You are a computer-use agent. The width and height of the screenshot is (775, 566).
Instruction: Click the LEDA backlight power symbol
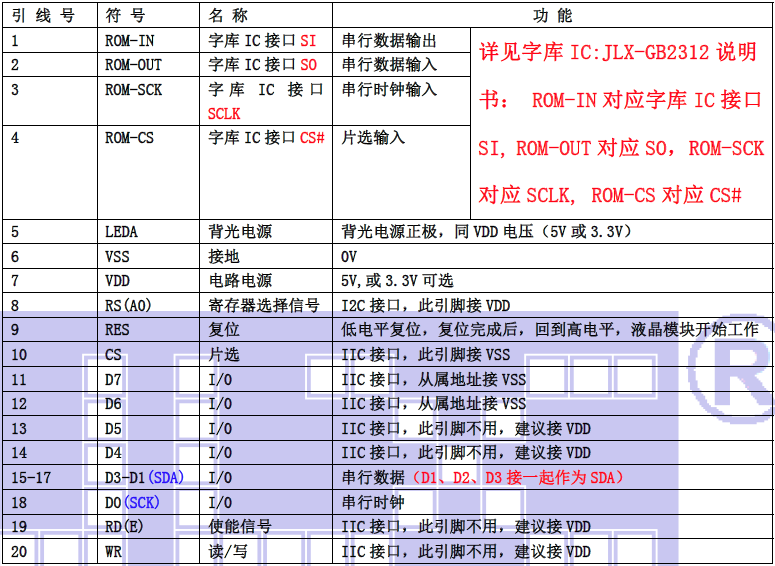click(x=121, y=232)
